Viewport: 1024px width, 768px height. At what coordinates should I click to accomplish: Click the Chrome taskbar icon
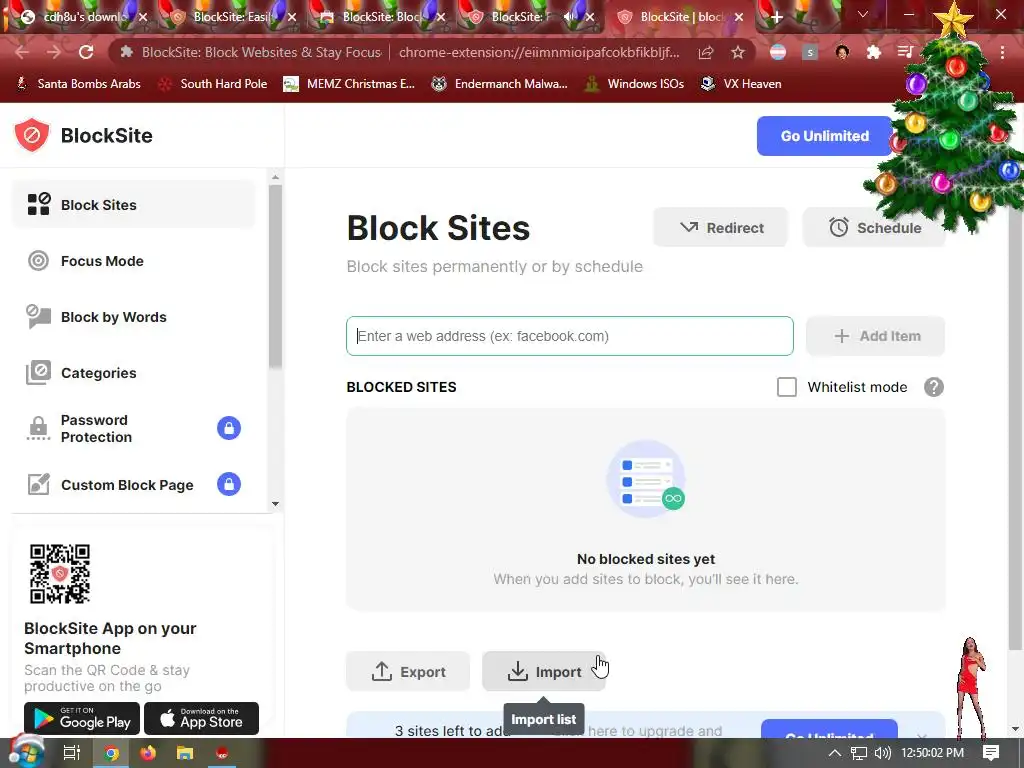(111, 753)
